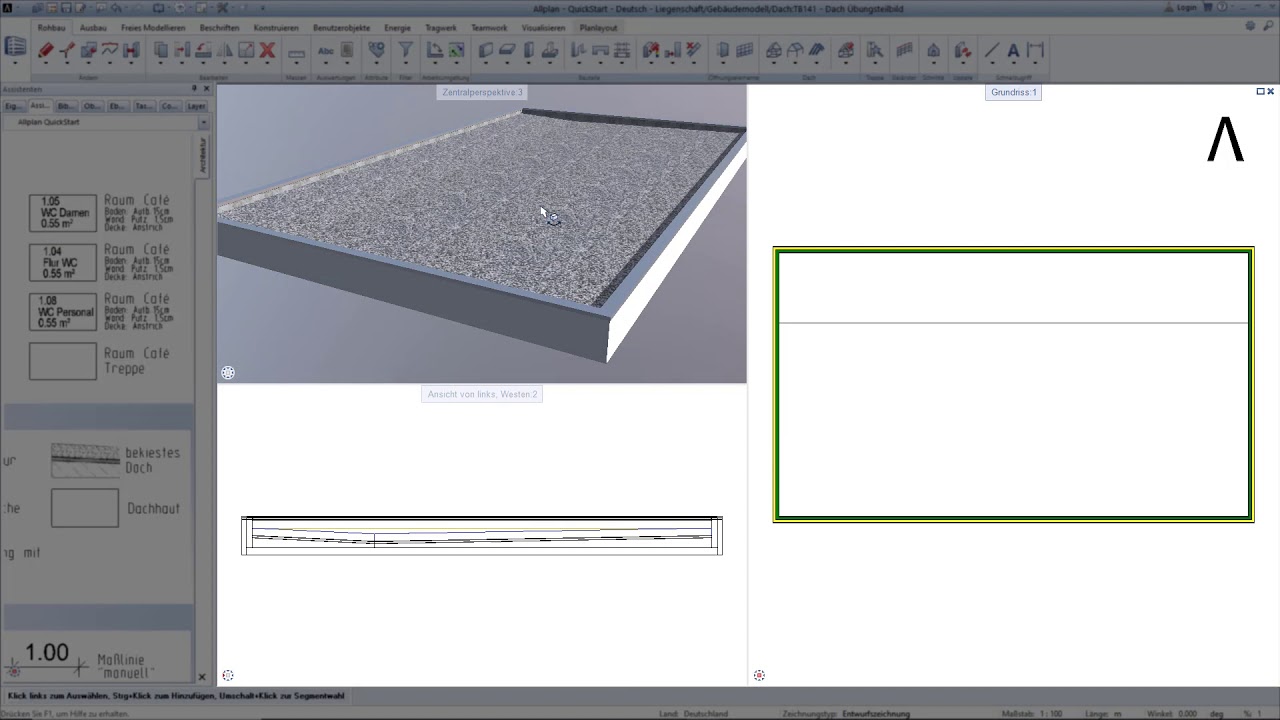
Task: Click the Grundriss:1 viewport label
Action: (x=1014, y=92)
